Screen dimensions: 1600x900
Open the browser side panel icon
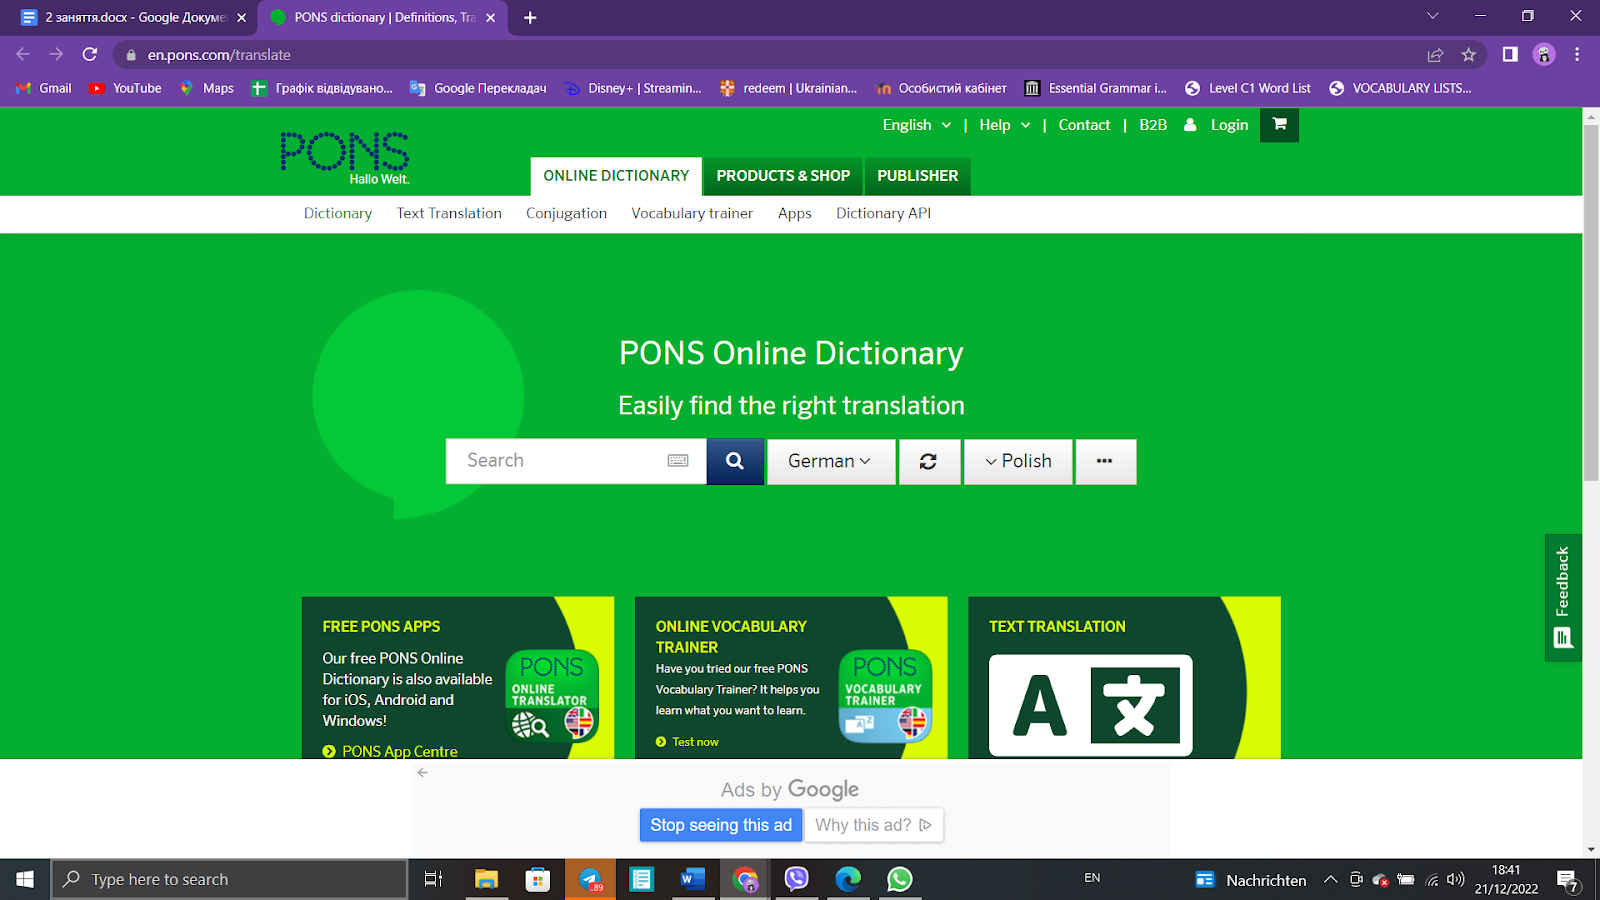point(1510,55)
